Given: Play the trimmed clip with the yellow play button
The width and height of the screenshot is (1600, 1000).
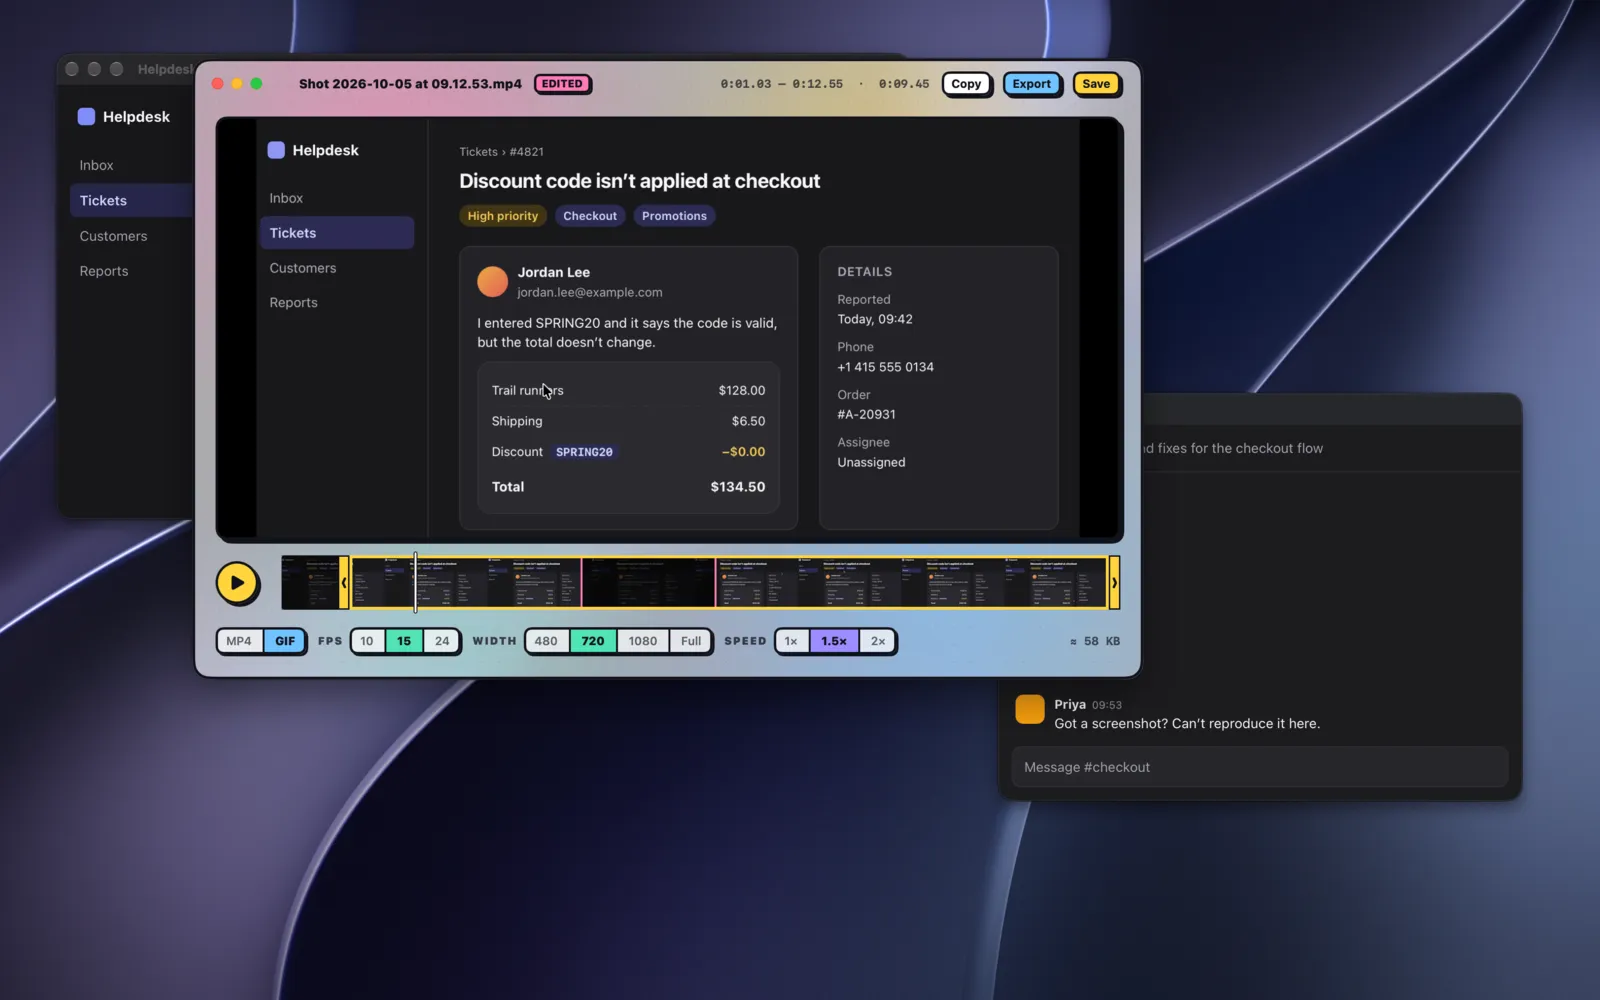Looking at the screenshot, I should point(237,583).
